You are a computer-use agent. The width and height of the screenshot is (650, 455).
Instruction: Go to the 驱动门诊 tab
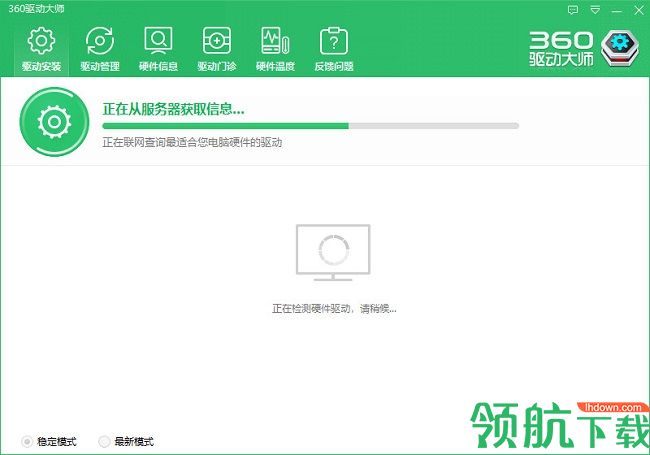217,49
